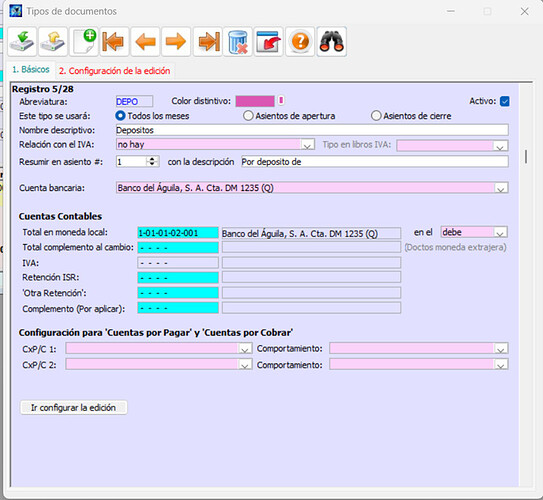The width and height of the screenshot is (543, 500).
Task: Click the description field 'Por deposito de'
Action: click(x=375, y=162)
